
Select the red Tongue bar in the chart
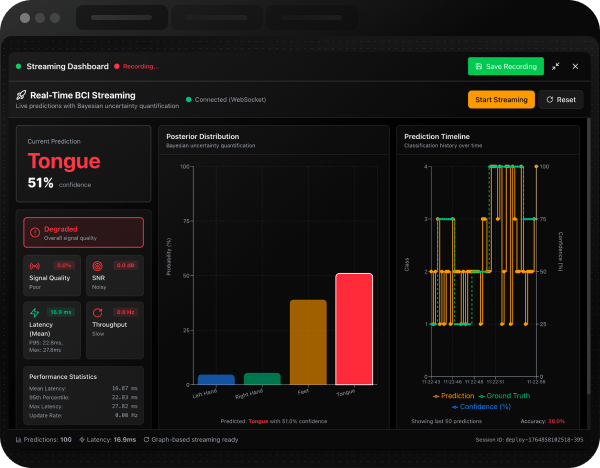click(353, 328)
